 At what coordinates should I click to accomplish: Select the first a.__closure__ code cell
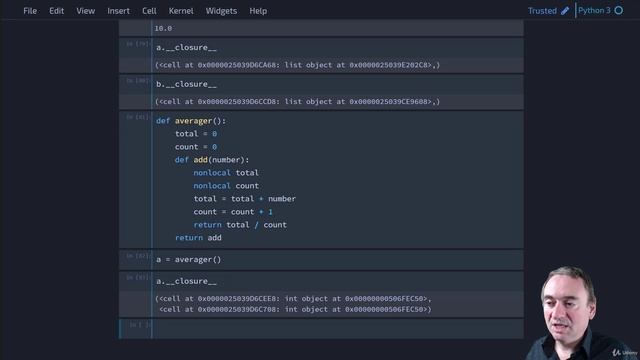pos(338,48)
